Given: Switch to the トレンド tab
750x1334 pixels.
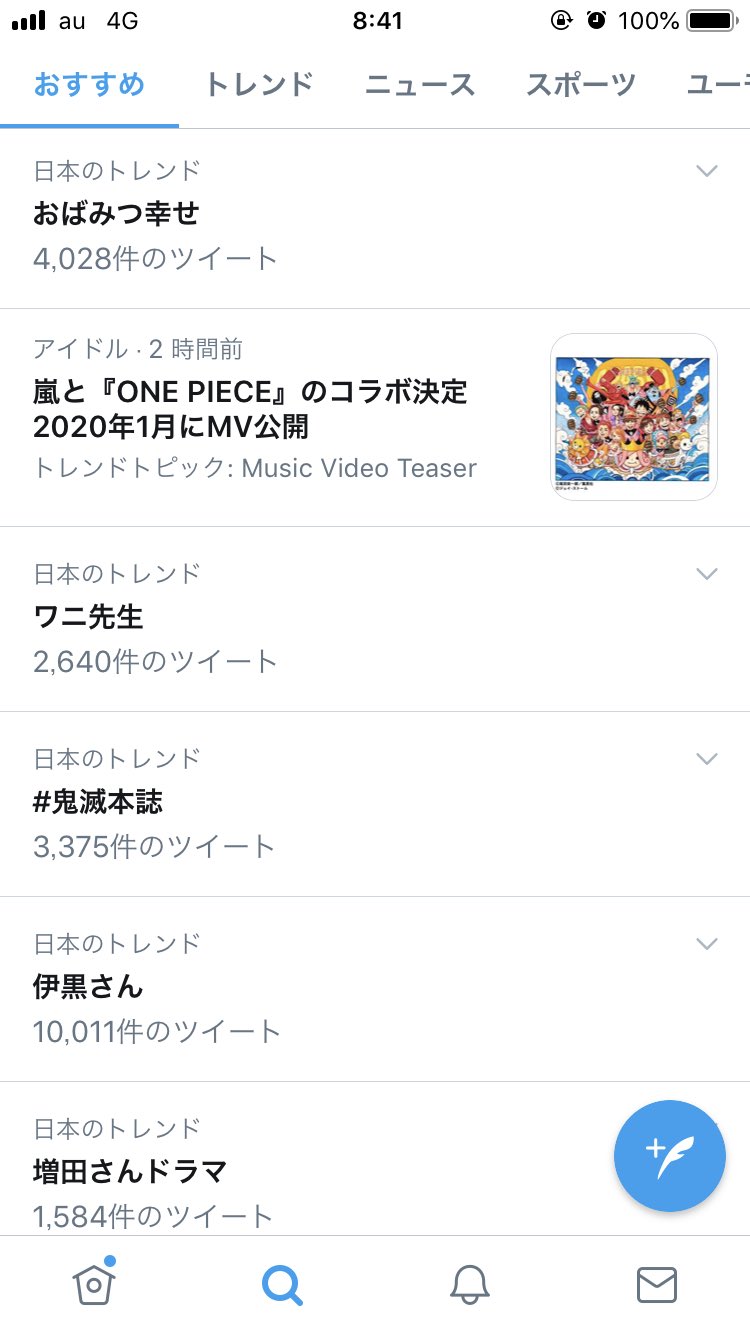Looking at the screenshot, I should point(259,85).
